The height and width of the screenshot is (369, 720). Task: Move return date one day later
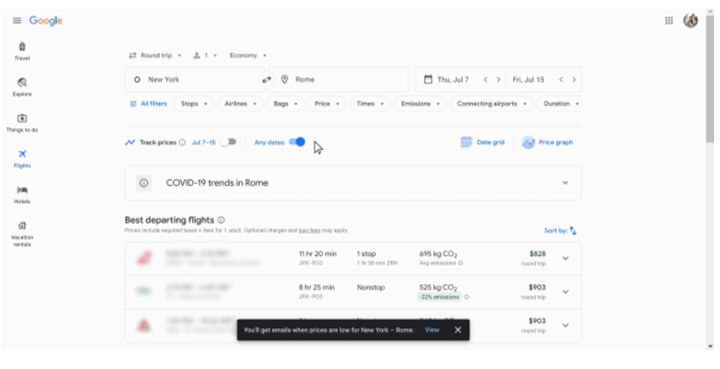(574, 80)
